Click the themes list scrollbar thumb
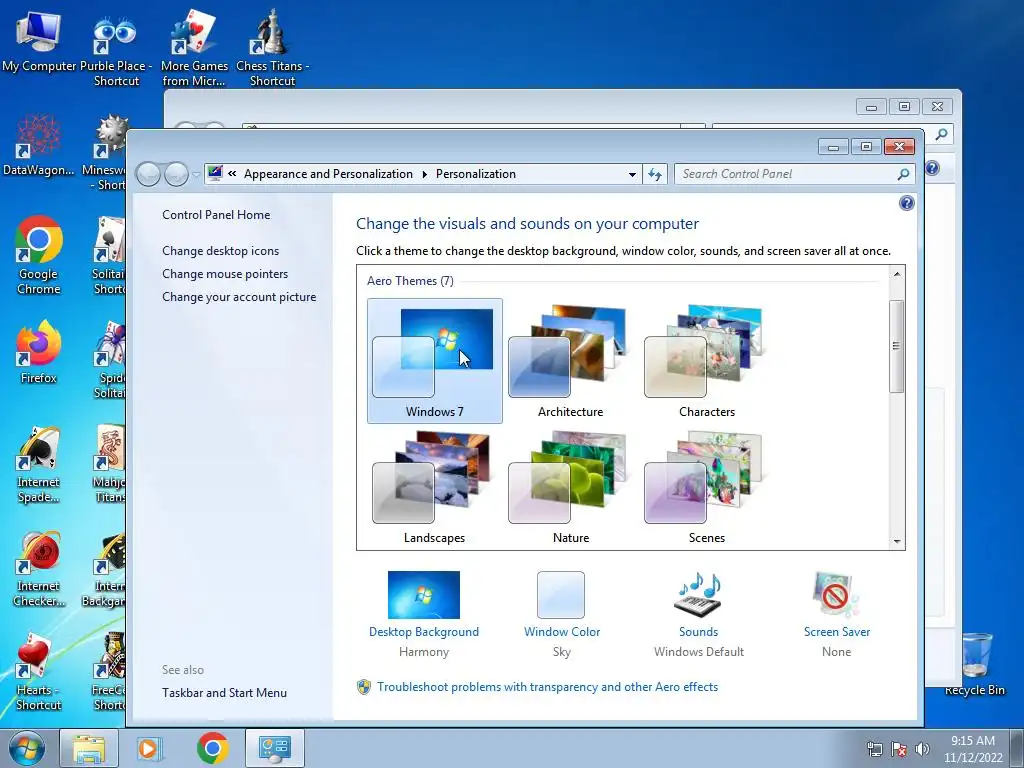Screen dimensions: 1024x768 897,346
